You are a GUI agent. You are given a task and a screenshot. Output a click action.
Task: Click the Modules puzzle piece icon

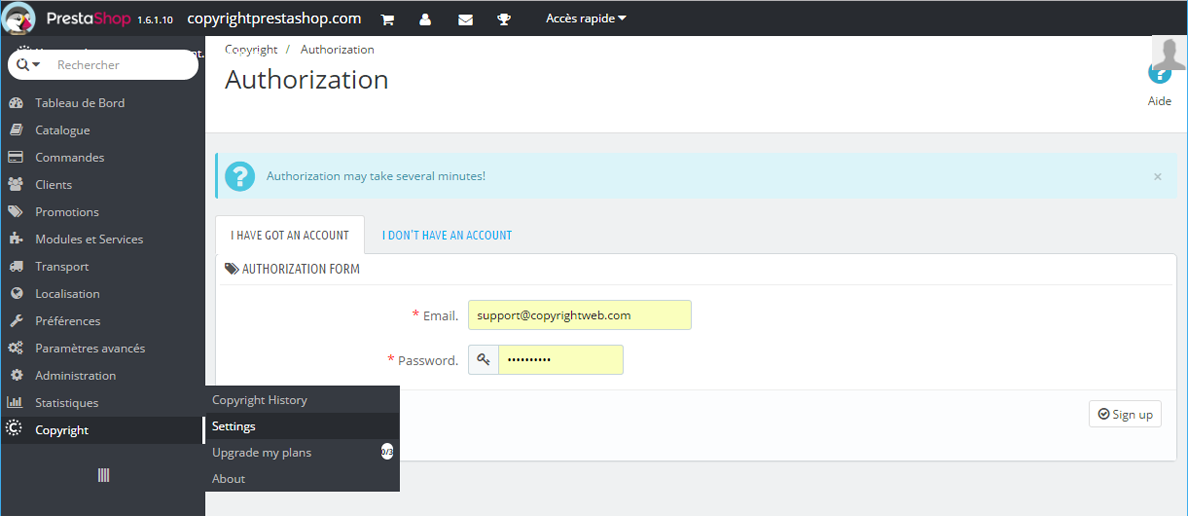tap(15, 239)
